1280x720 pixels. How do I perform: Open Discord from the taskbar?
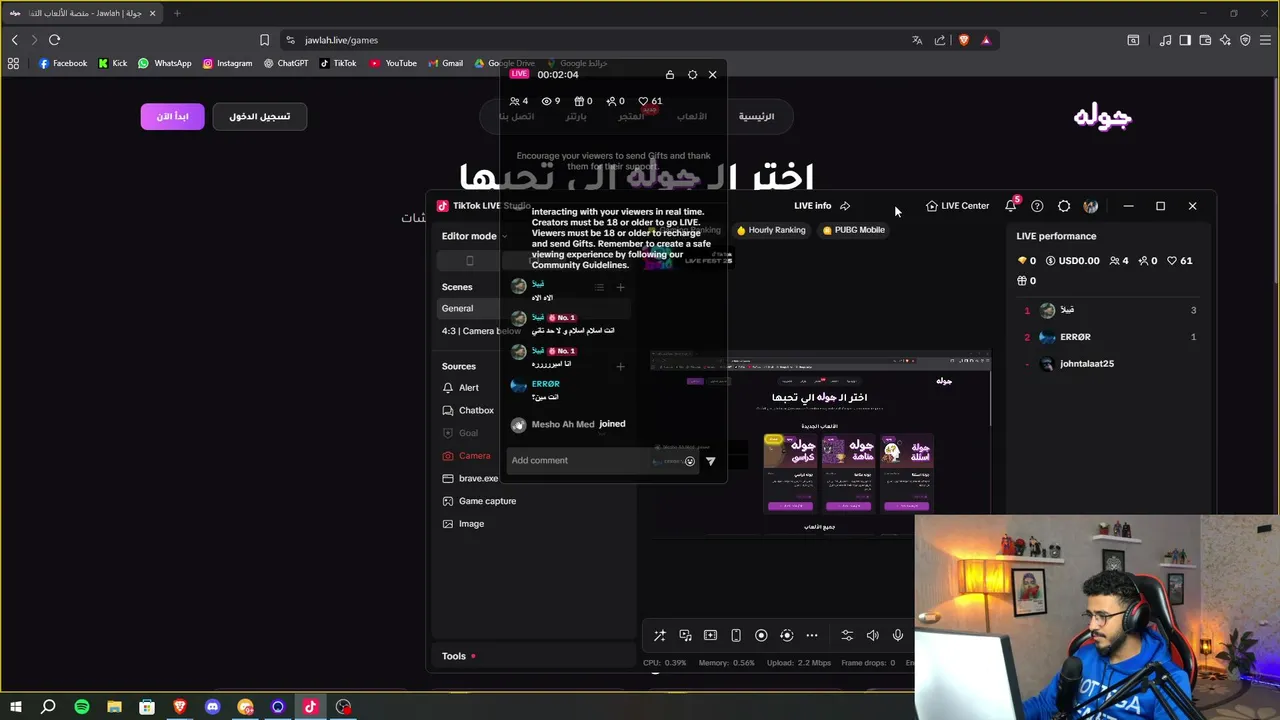(212, 707)
